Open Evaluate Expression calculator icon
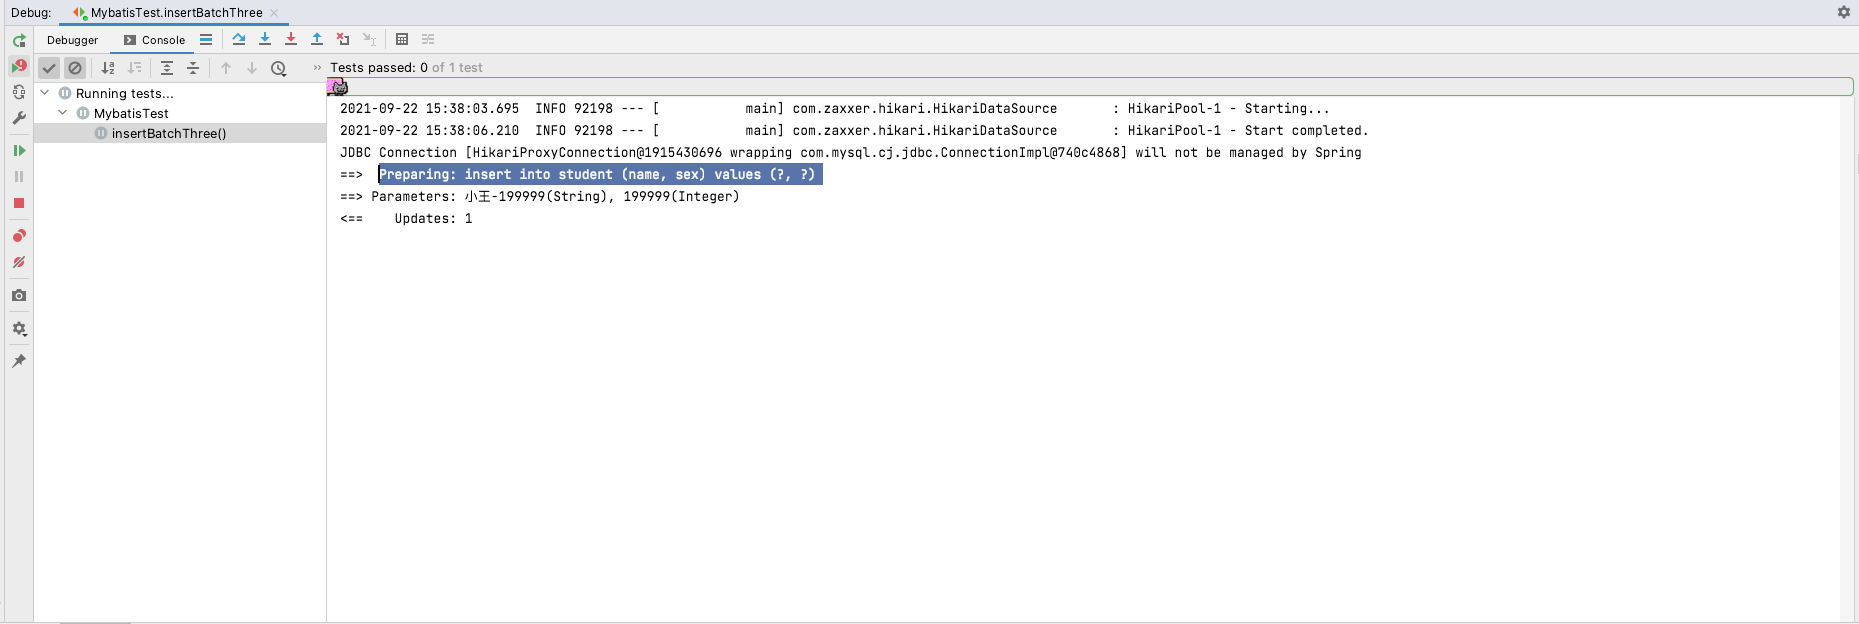The width and height of the screenshot is (1859, 624). [402, 39]
